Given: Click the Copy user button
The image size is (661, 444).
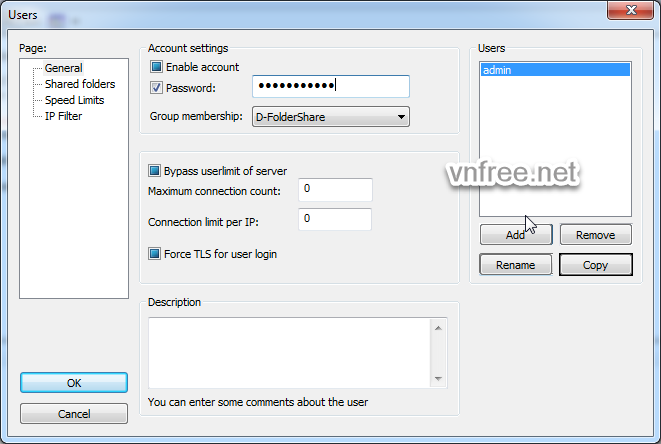Looking at the screenshot, I should point(596,265).
